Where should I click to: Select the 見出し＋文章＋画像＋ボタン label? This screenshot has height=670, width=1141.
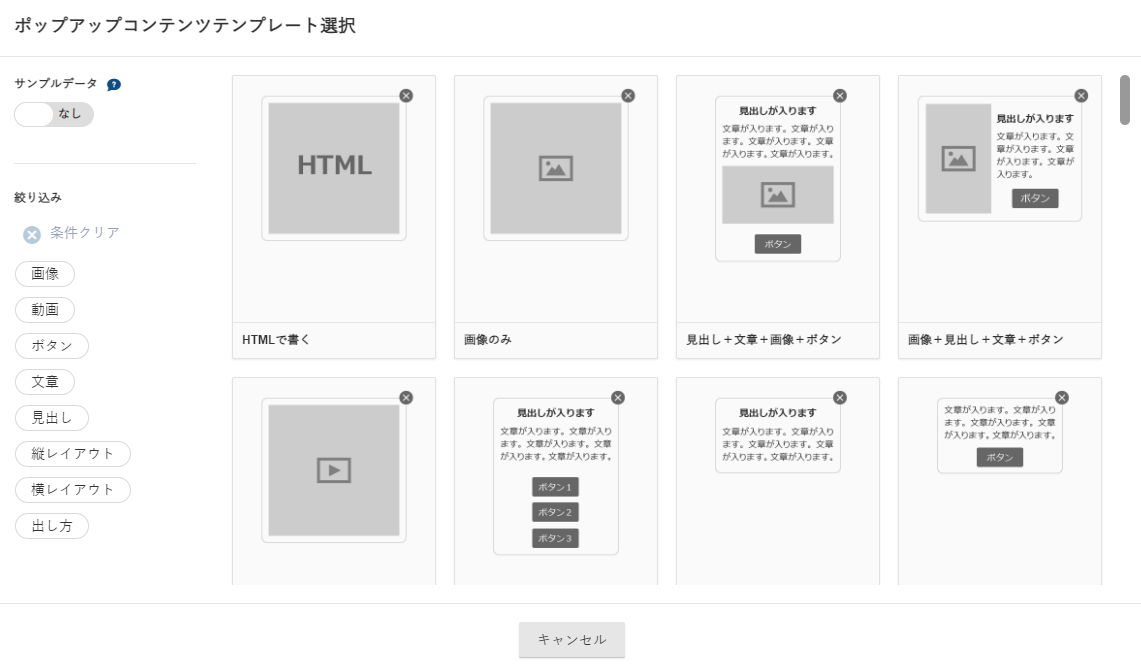point(763,340)
